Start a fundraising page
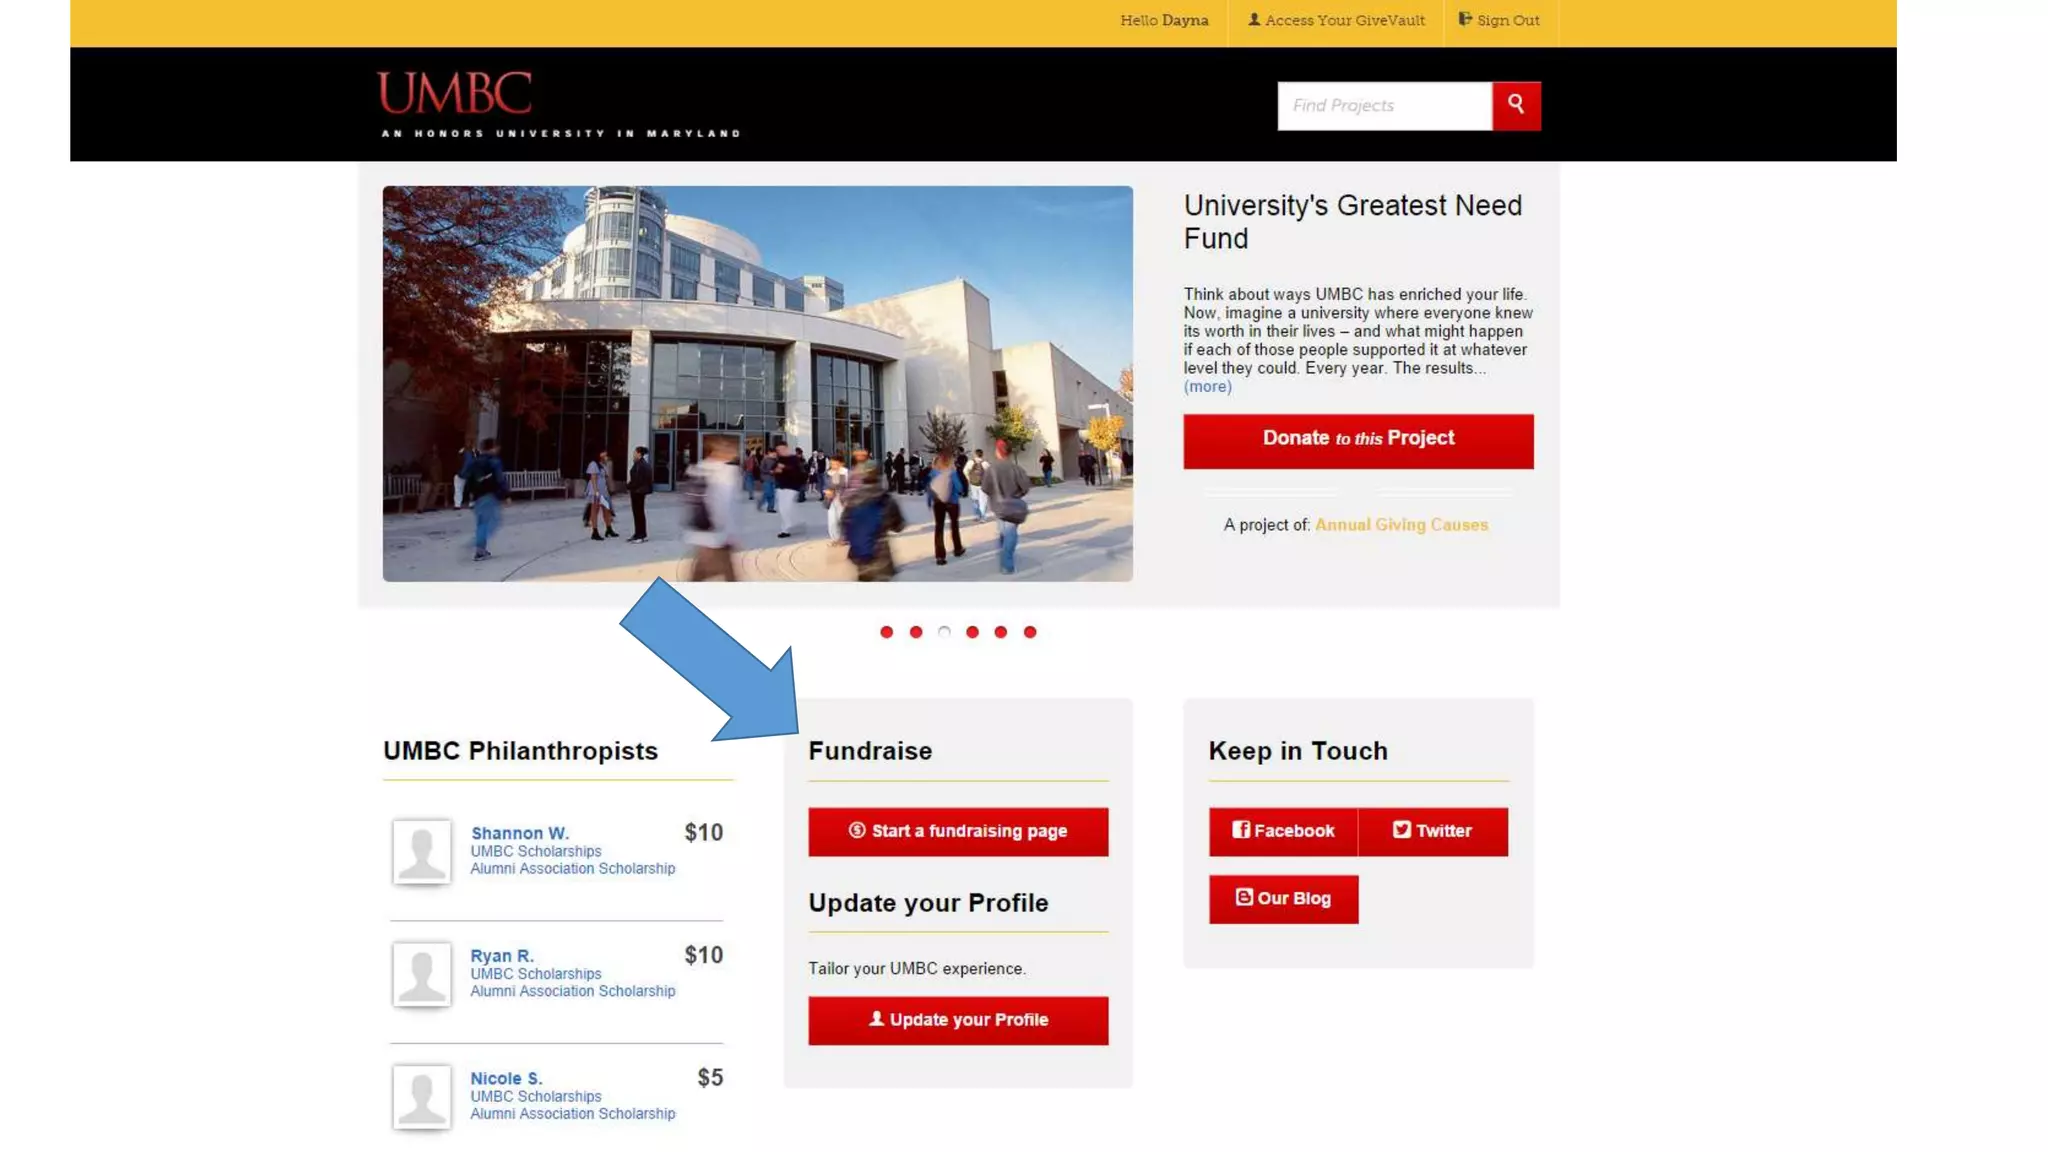The width and height of the screenshot is (2048, 1152). 958,831
